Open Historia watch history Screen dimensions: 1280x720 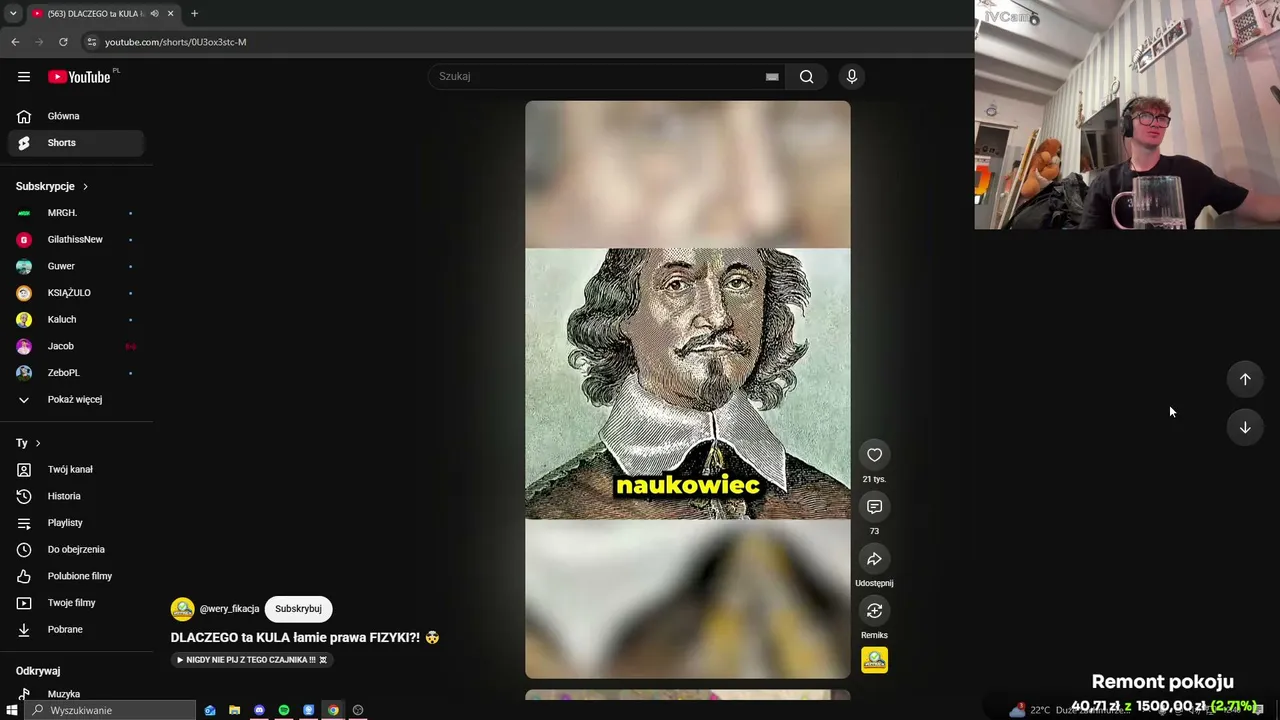coord(76,496)
